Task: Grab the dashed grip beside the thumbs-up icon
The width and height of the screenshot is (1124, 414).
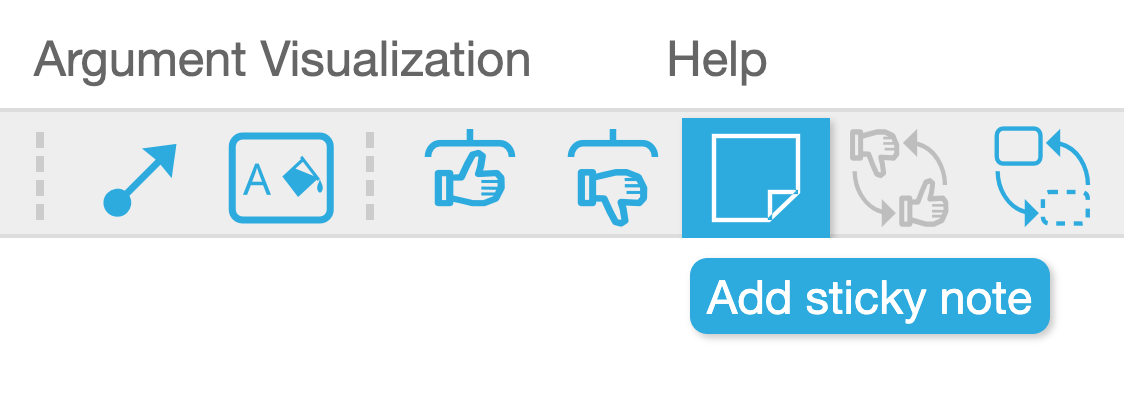Action: pyautogui.click(x=370, y=176)
